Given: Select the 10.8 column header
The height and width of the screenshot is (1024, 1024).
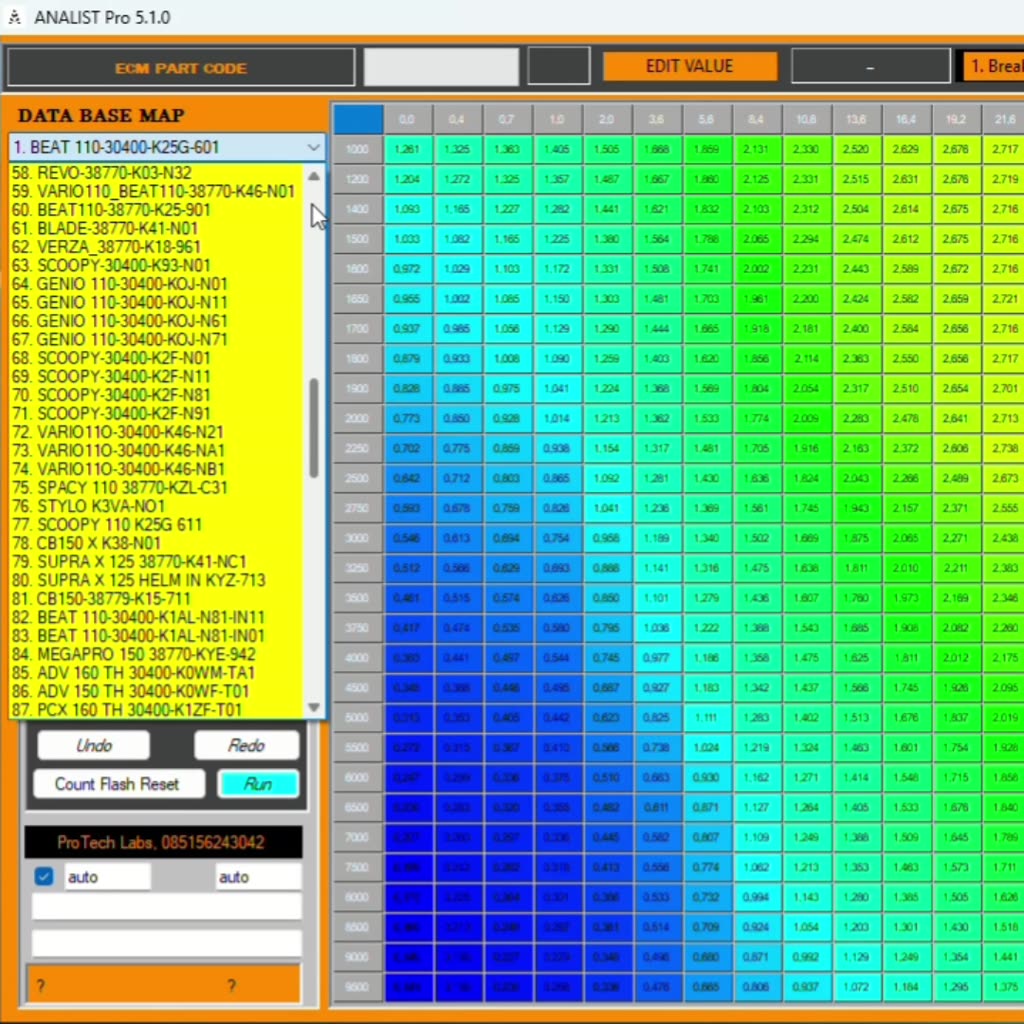Looking at the screenshot, I should coord(806,120).
